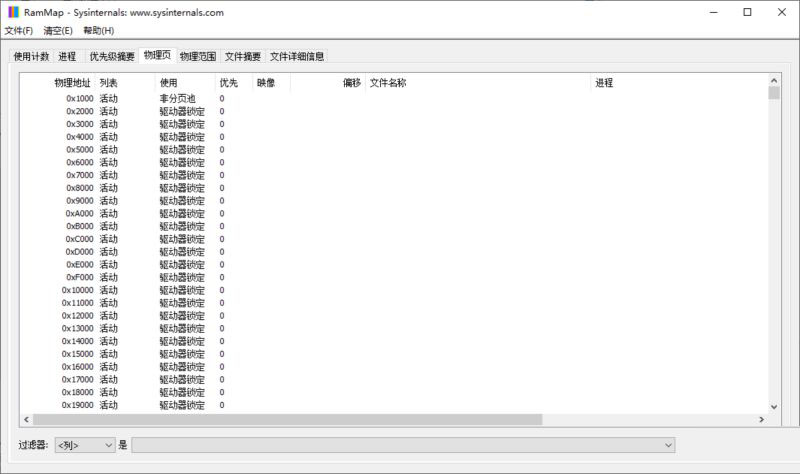
Task: Select the row with address 0x18000
Action: [394, 392]
